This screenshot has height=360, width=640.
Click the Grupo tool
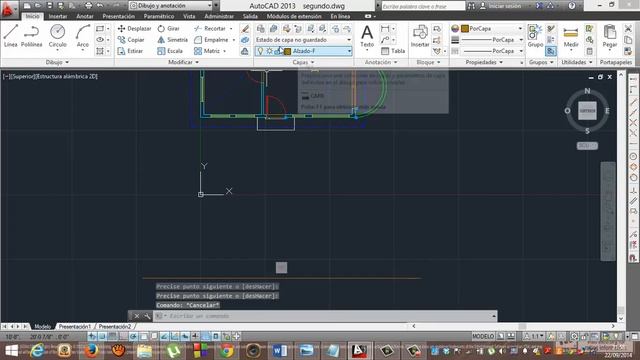pos(535,36)
